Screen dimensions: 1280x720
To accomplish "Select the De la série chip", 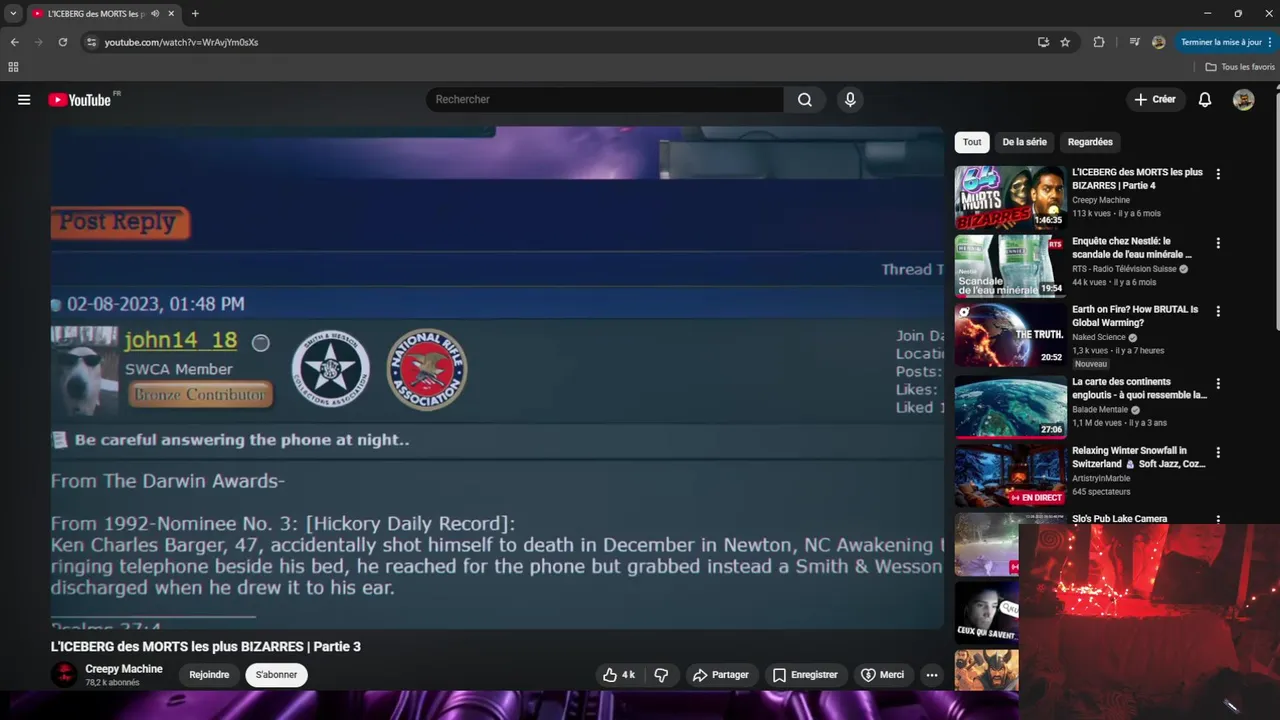I will coord(1024,142).
